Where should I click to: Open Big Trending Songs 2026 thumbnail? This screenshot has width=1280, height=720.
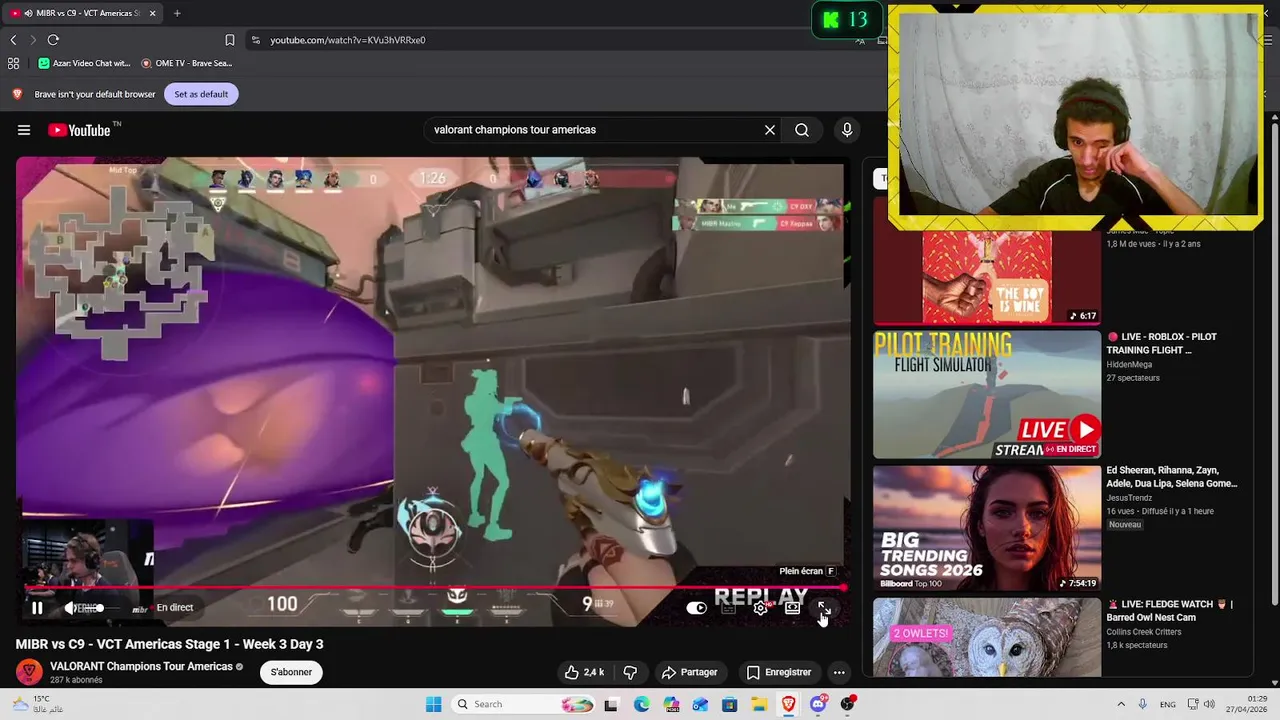click(987, 527)
